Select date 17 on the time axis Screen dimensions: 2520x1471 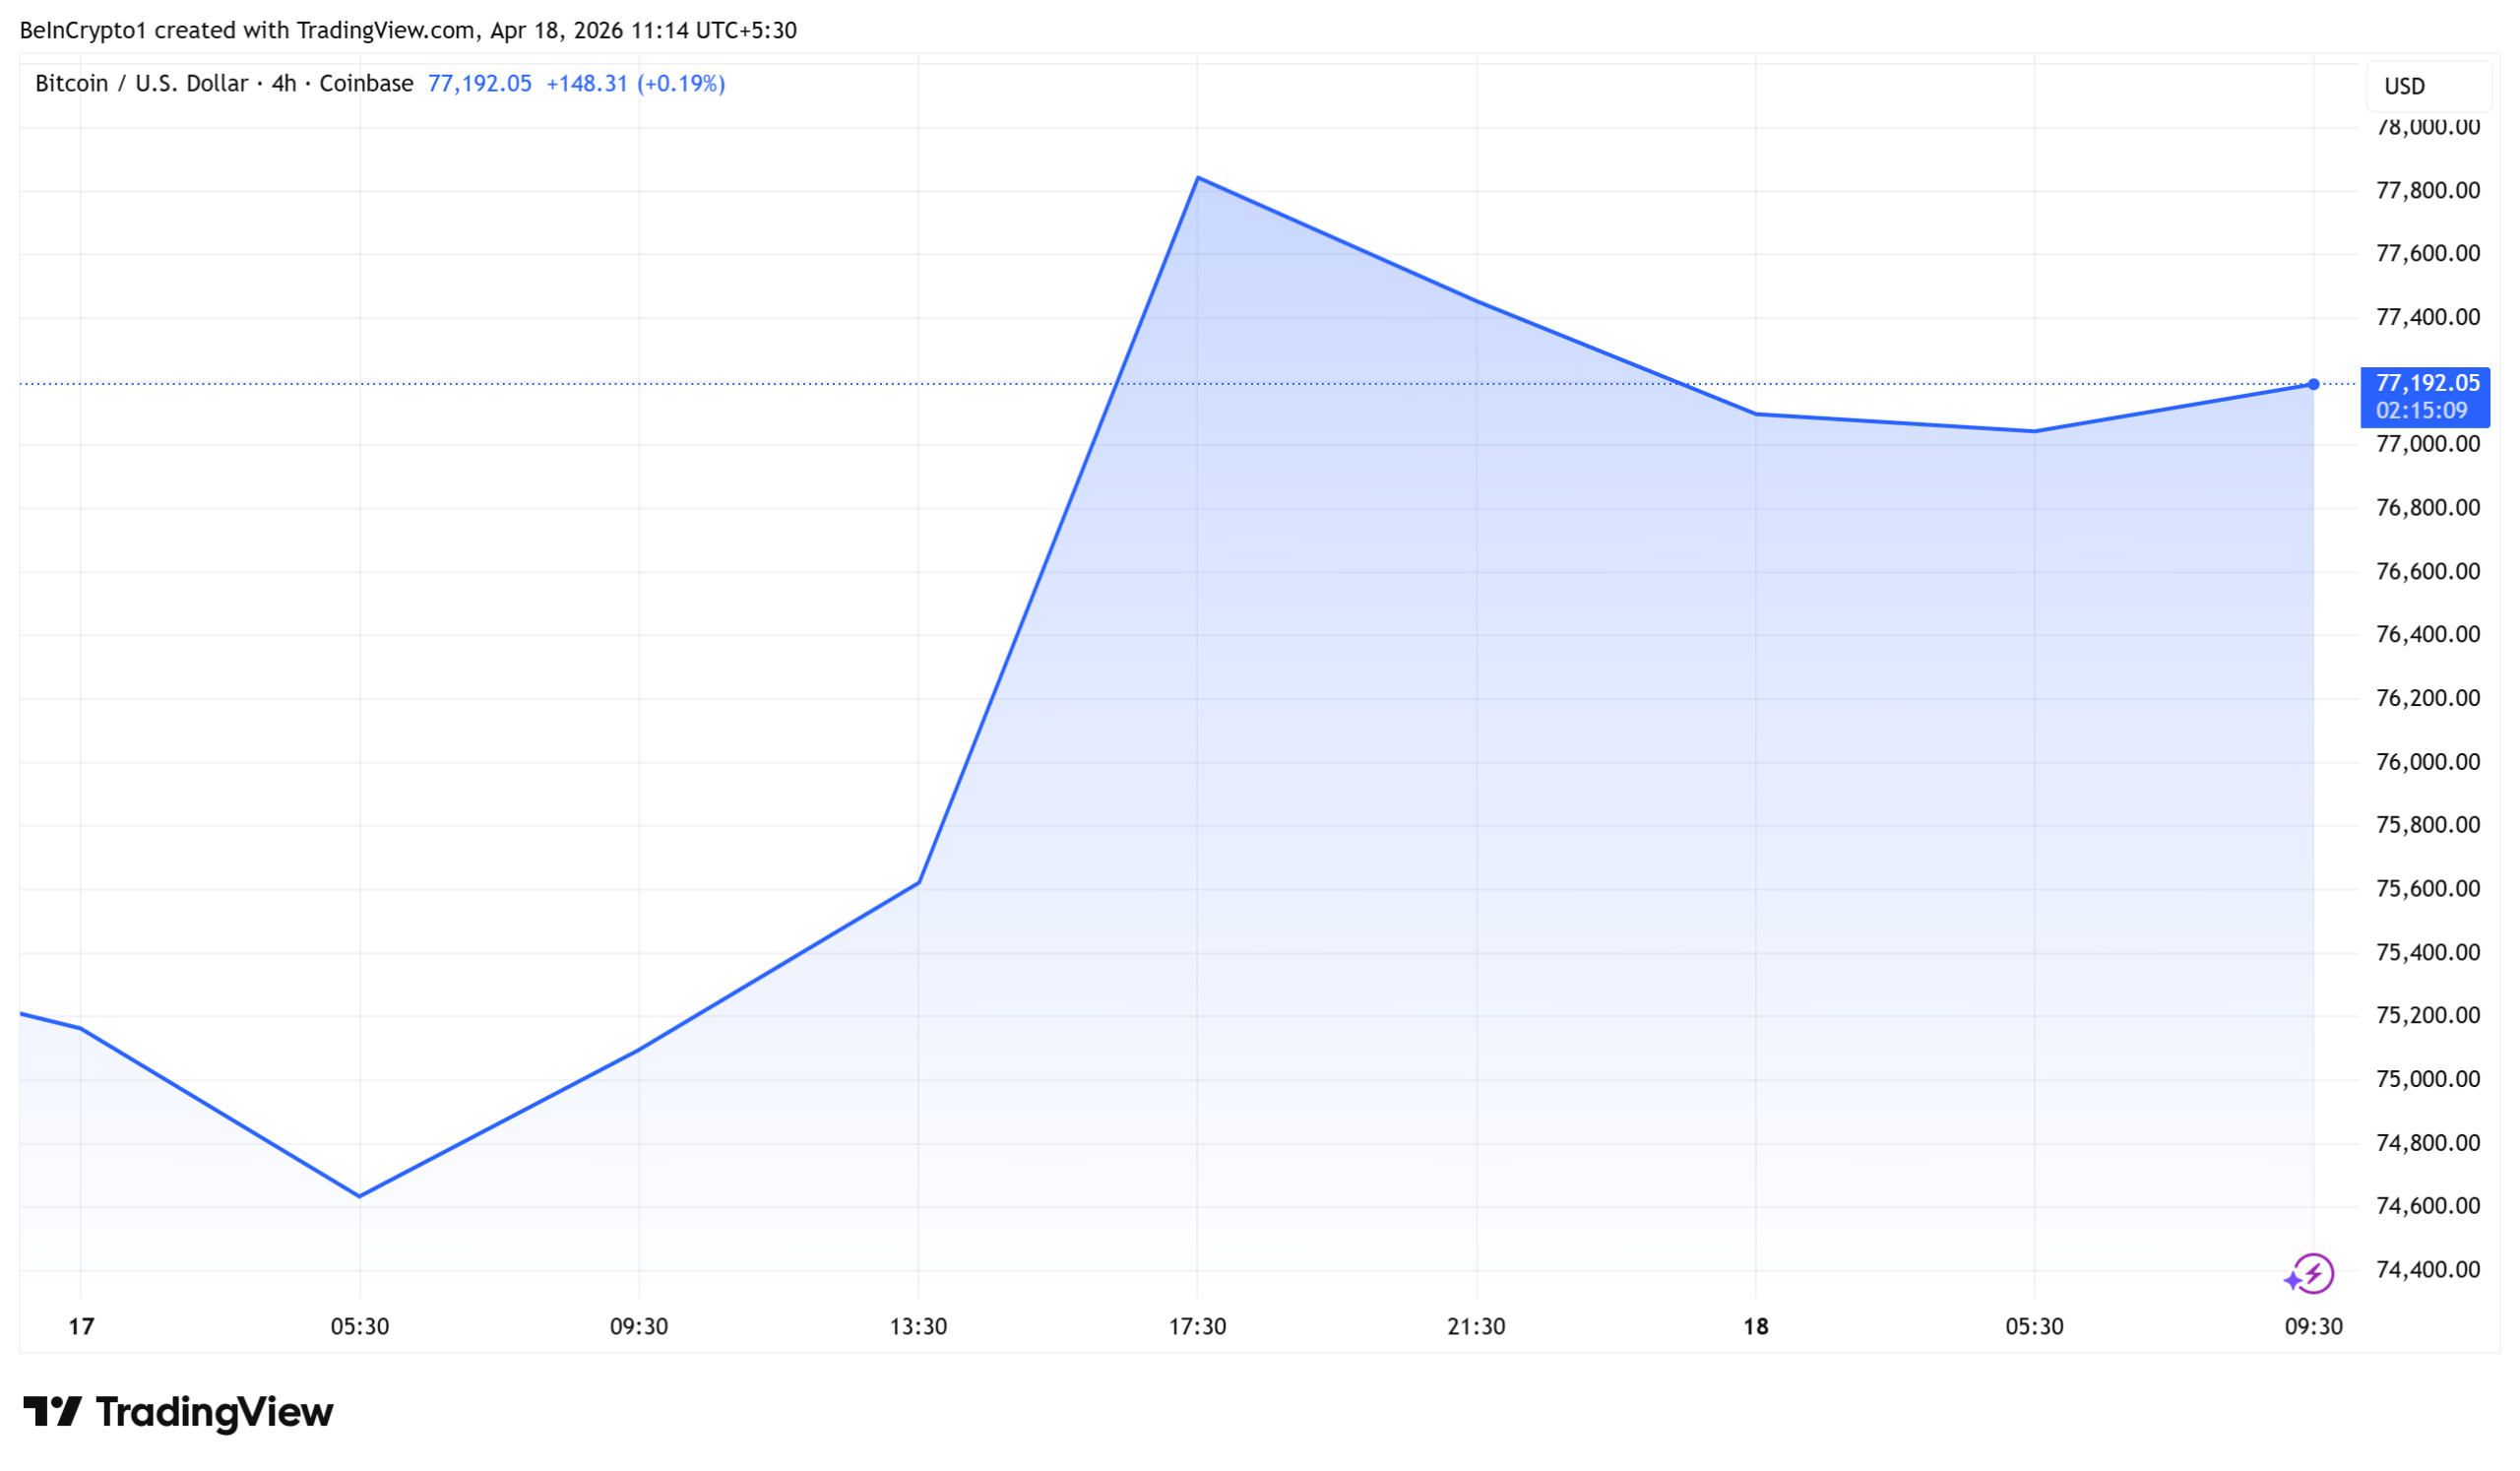coord(81,1326)
